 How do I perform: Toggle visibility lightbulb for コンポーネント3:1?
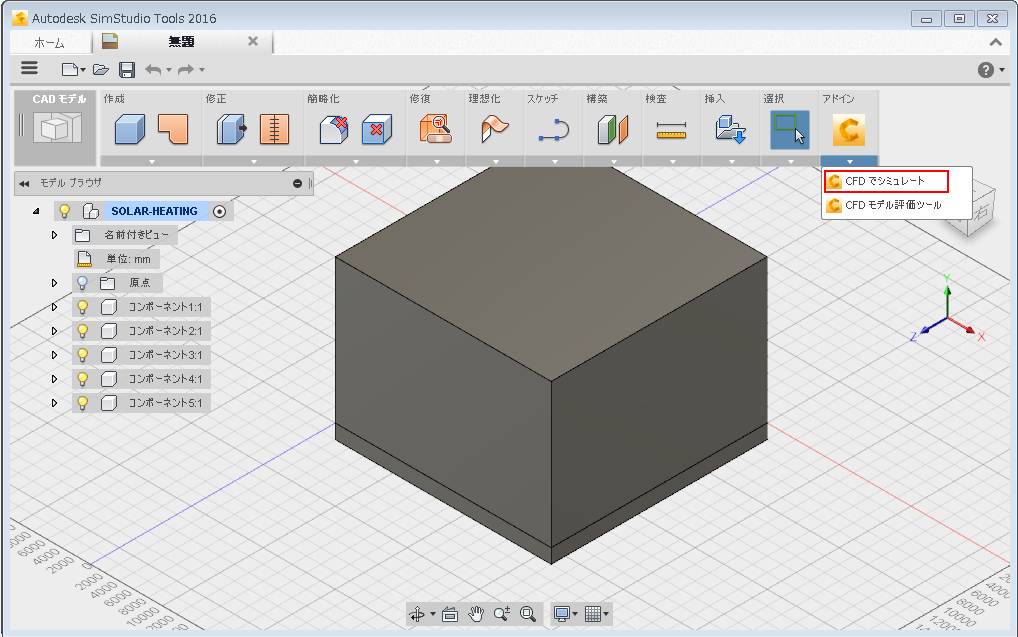(83, 355)
